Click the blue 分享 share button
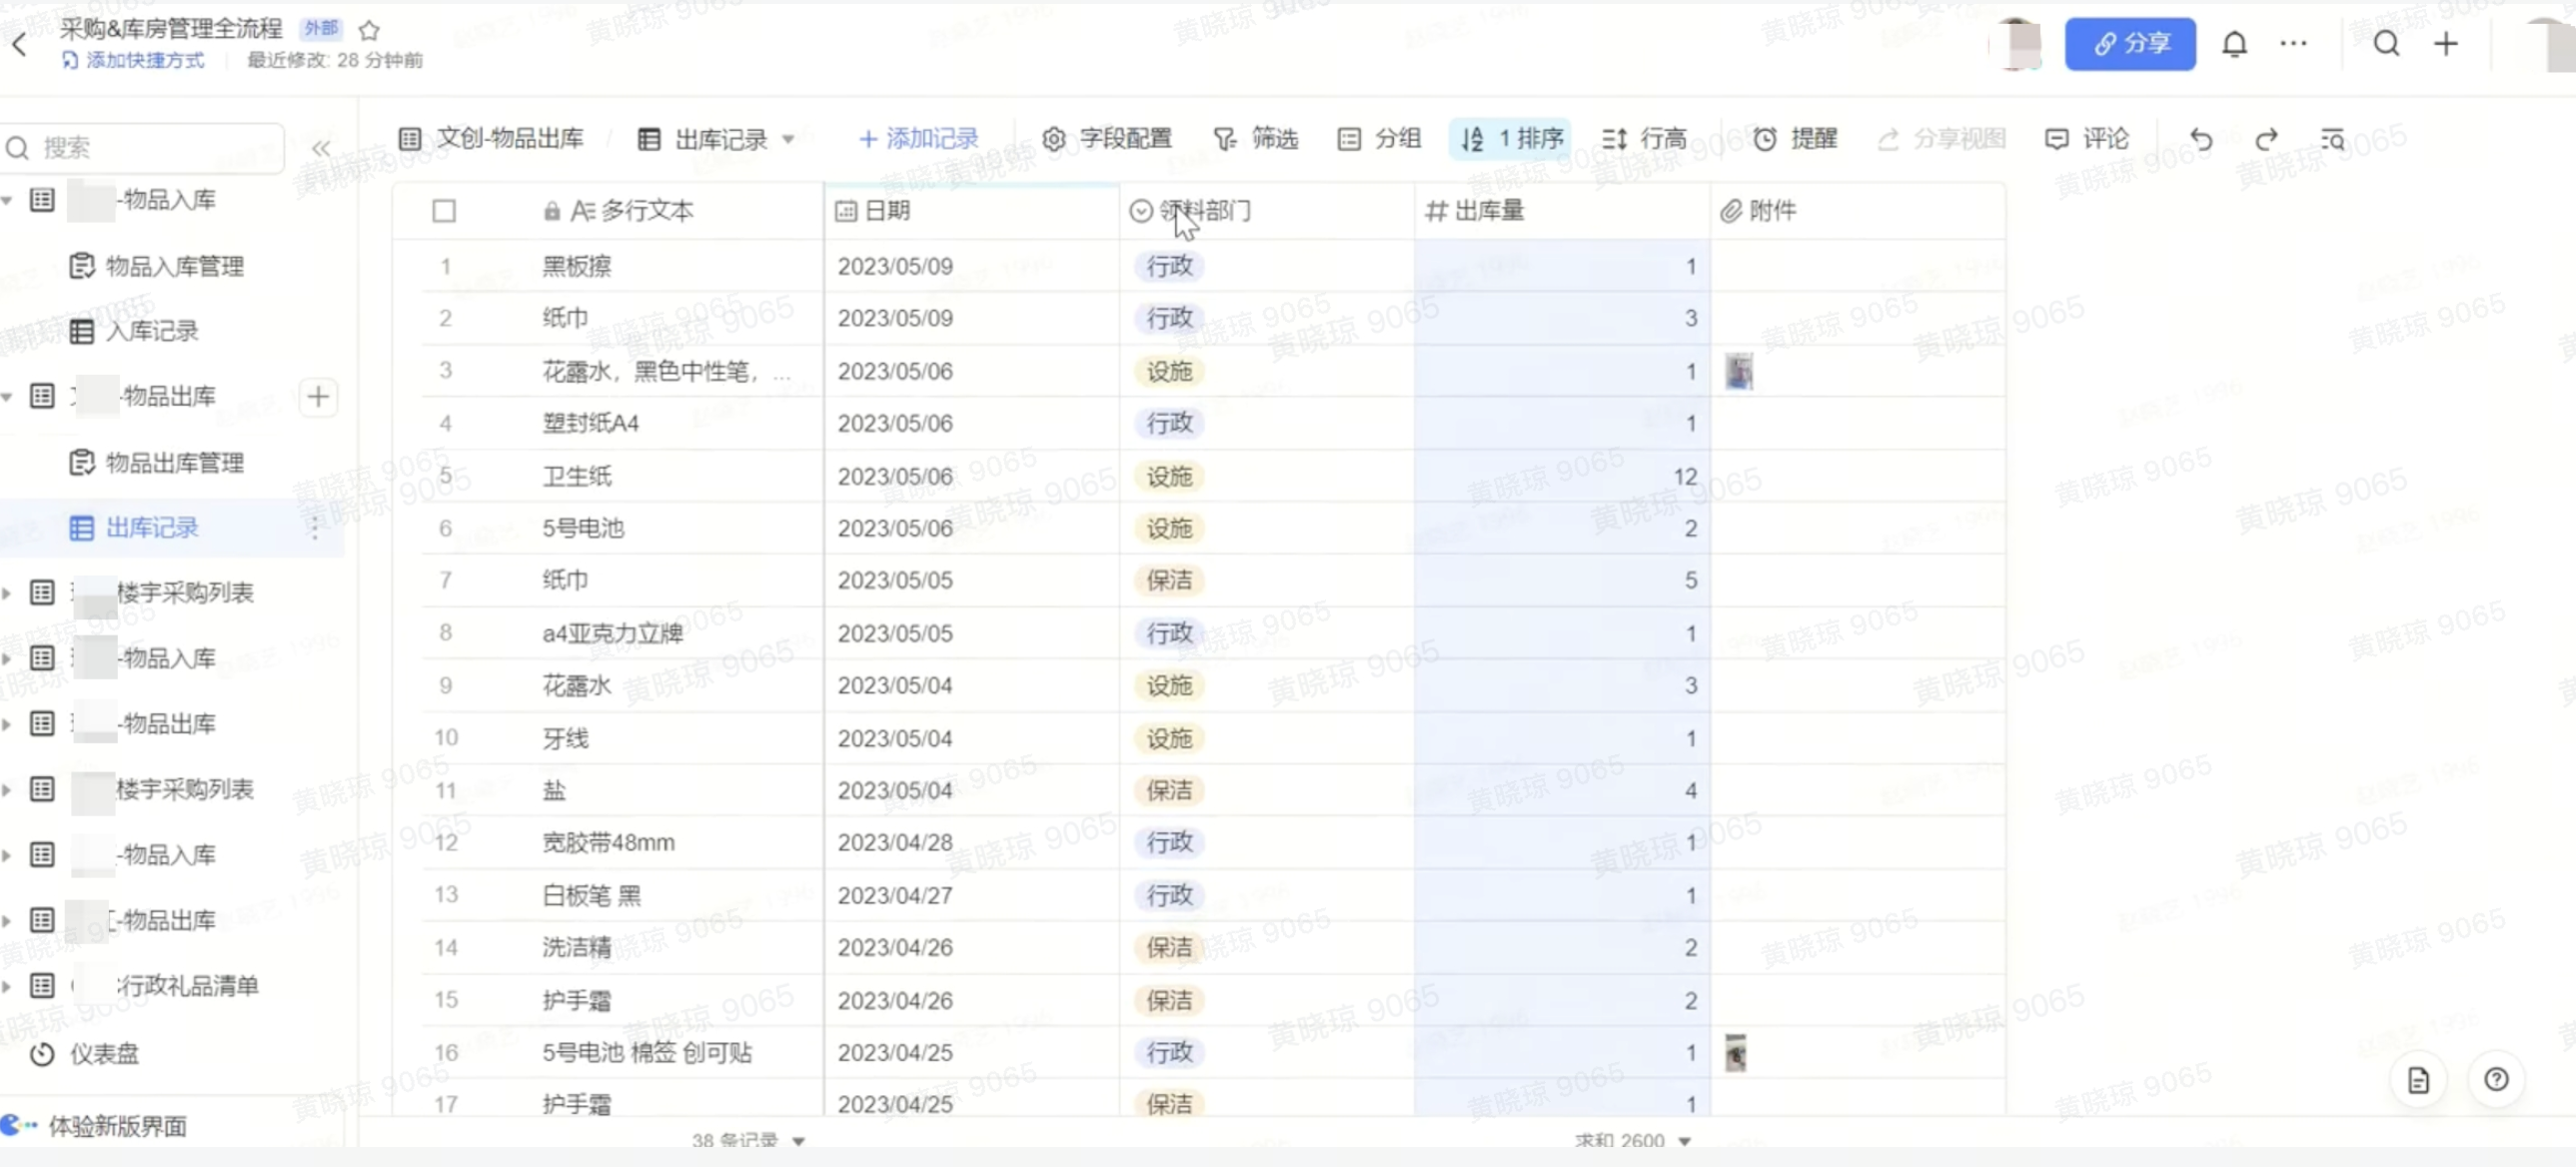The height and width of the screenshot is (1167, 2576). pos(2130,44)
